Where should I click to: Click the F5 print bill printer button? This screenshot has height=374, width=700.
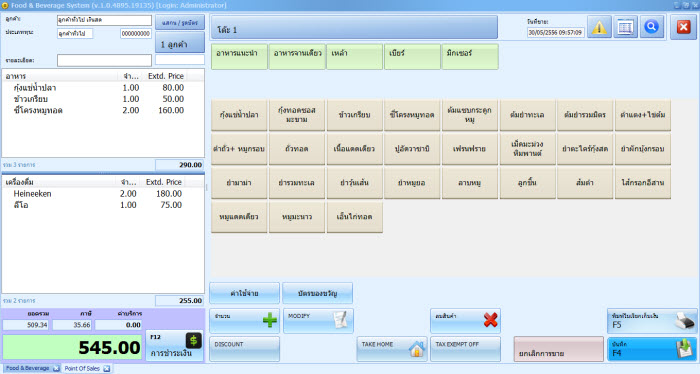(652, 320)
